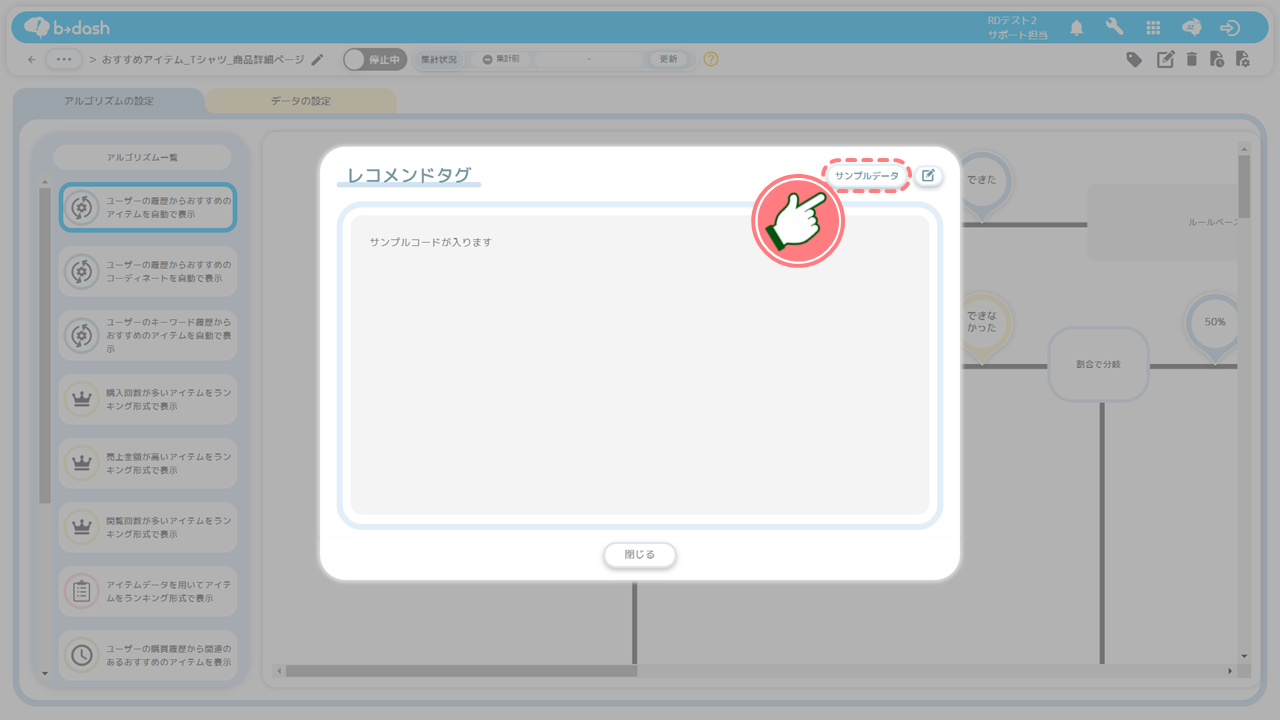Click the trash delete icon
The height and width of the screenshot is (720, 1280).
(1191, 59)
